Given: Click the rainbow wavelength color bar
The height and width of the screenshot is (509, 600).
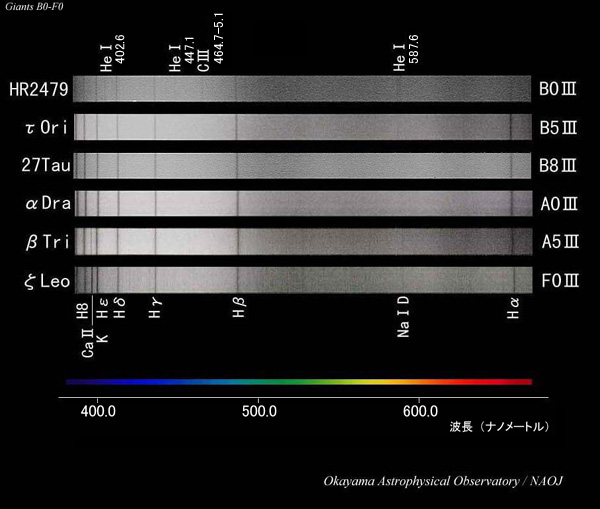Looking at the screenshot, I should [298, 381].
